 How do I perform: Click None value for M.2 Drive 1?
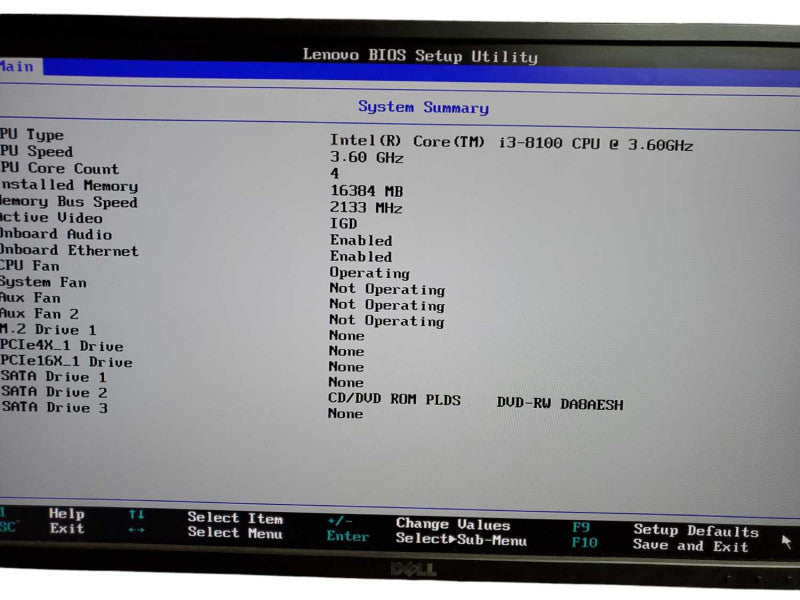(x=346, y=336)
